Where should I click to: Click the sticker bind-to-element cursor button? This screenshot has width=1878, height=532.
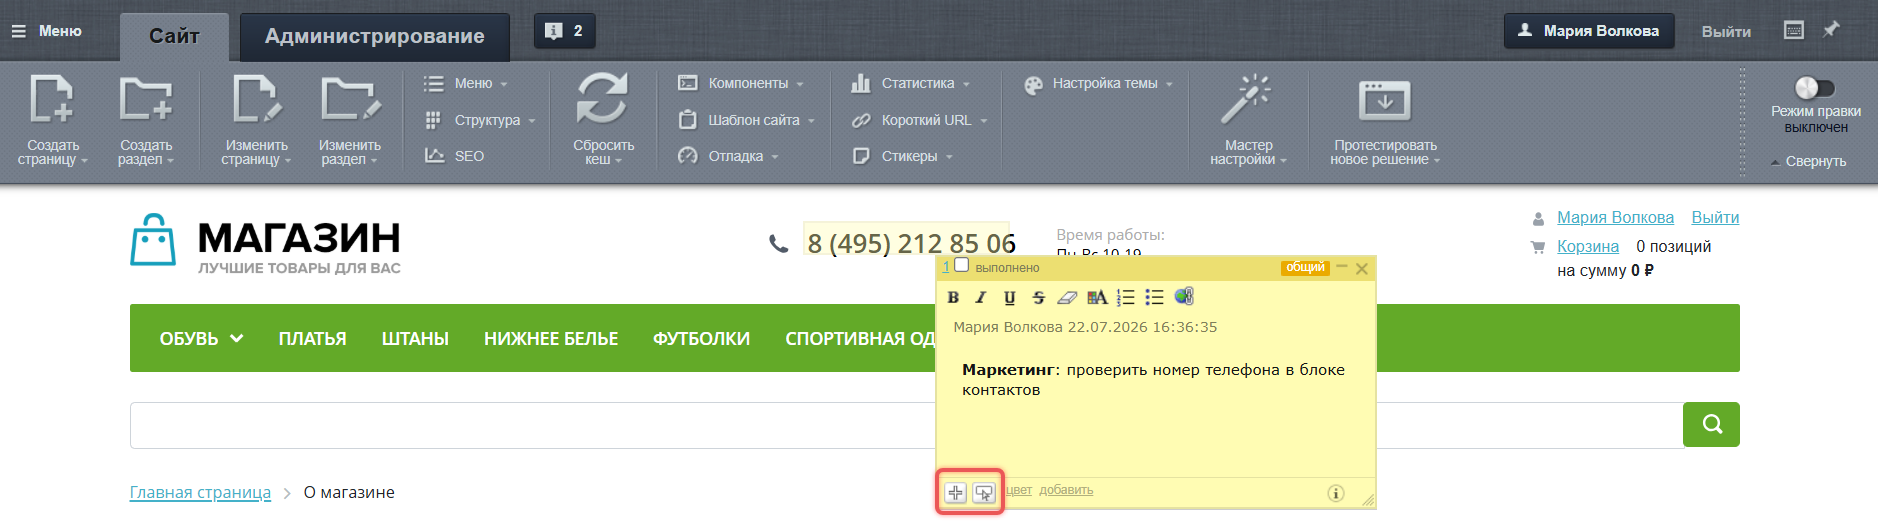[984, 492]
